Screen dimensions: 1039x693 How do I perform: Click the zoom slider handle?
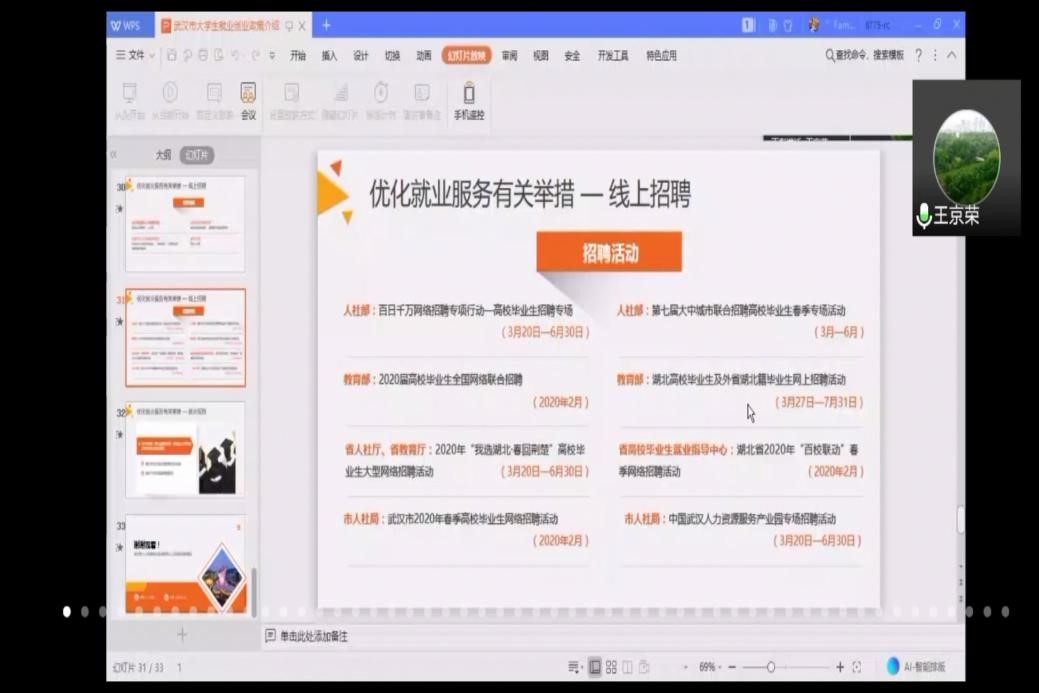771,667
